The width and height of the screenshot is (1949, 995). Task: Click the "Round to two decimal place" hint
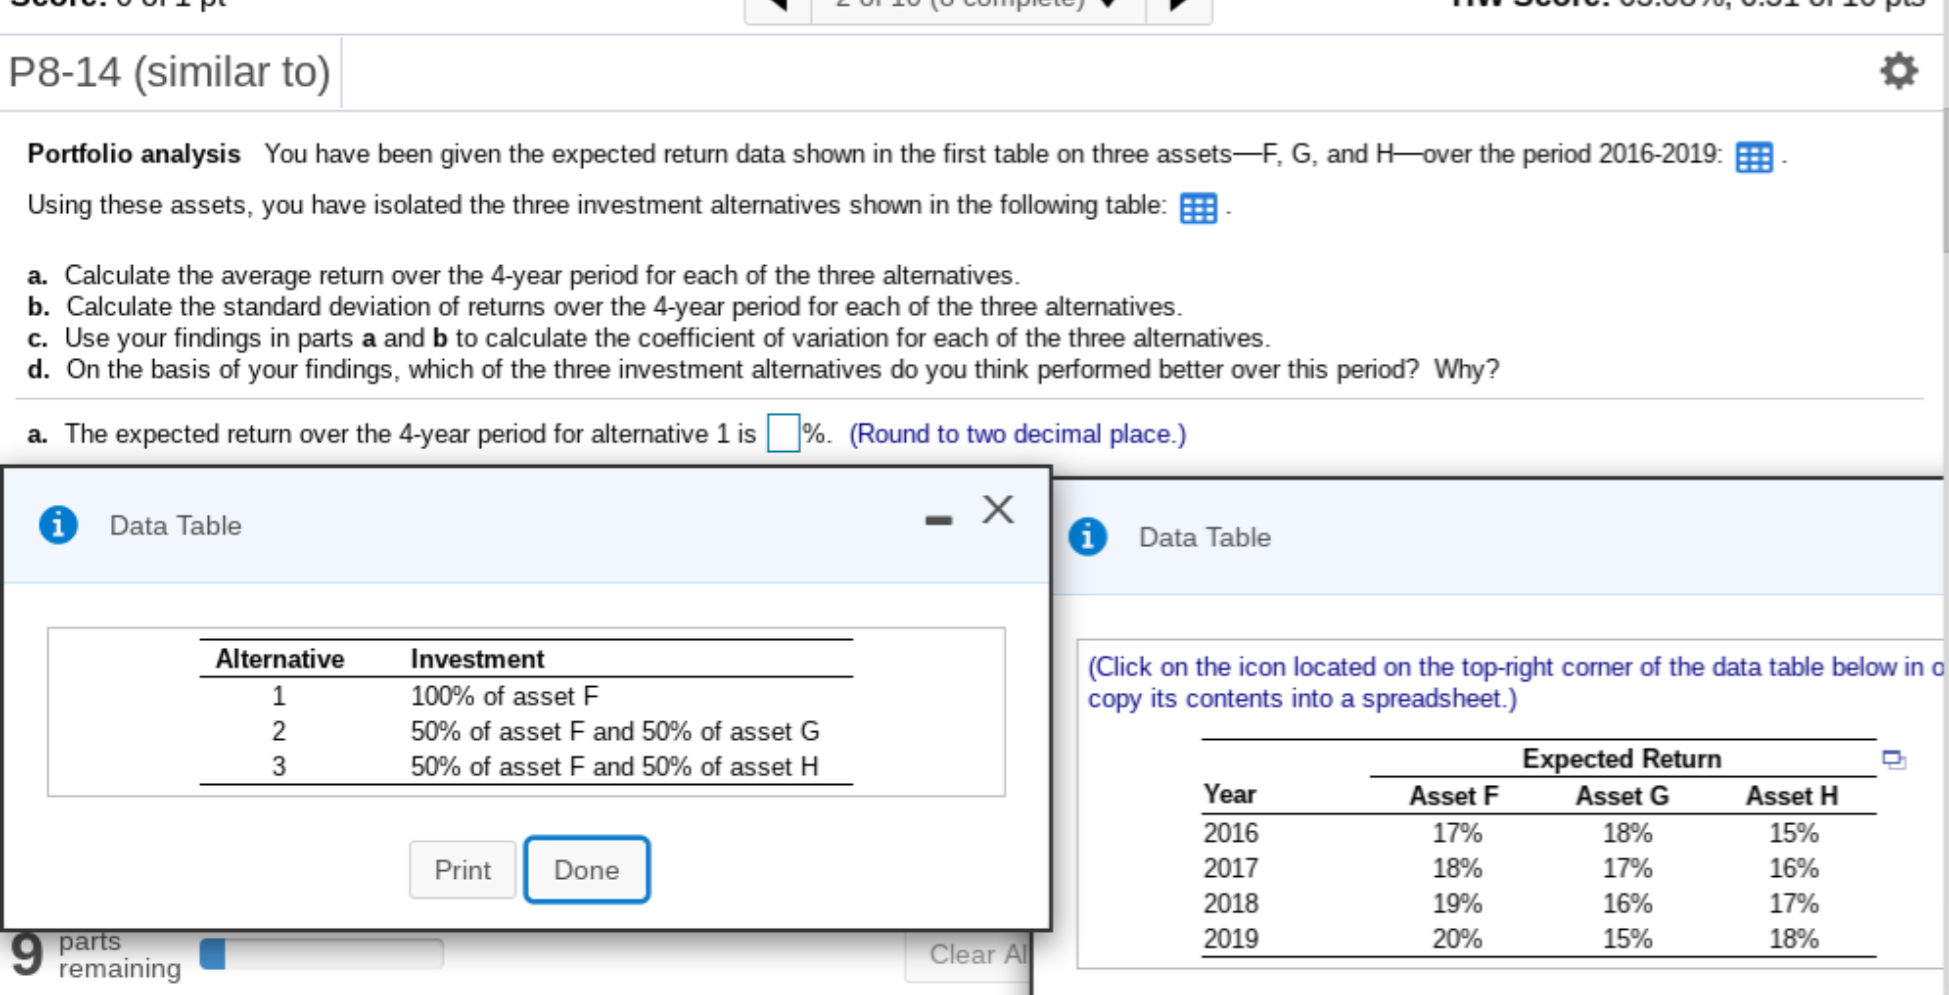[1015, 434]
